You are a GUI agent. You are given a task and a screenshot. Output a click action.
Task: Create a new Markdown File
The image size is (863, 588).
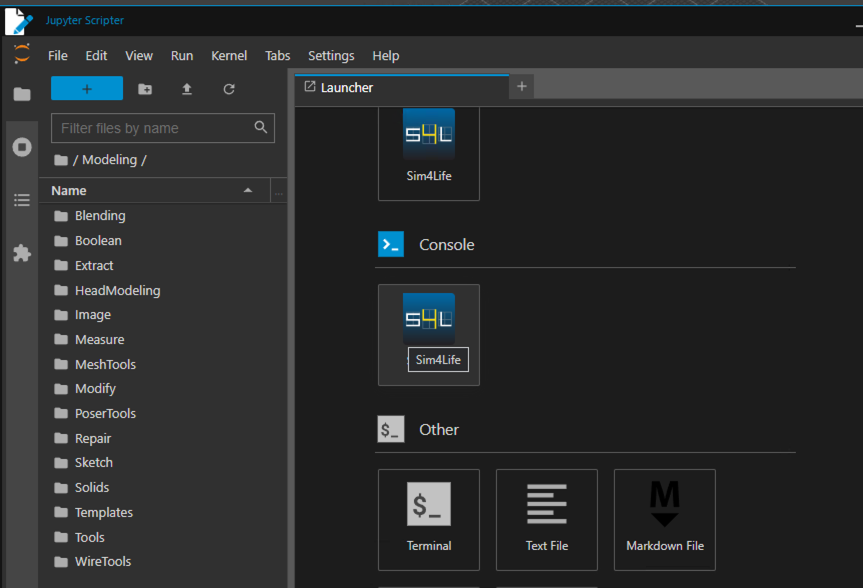click(664, 520)
